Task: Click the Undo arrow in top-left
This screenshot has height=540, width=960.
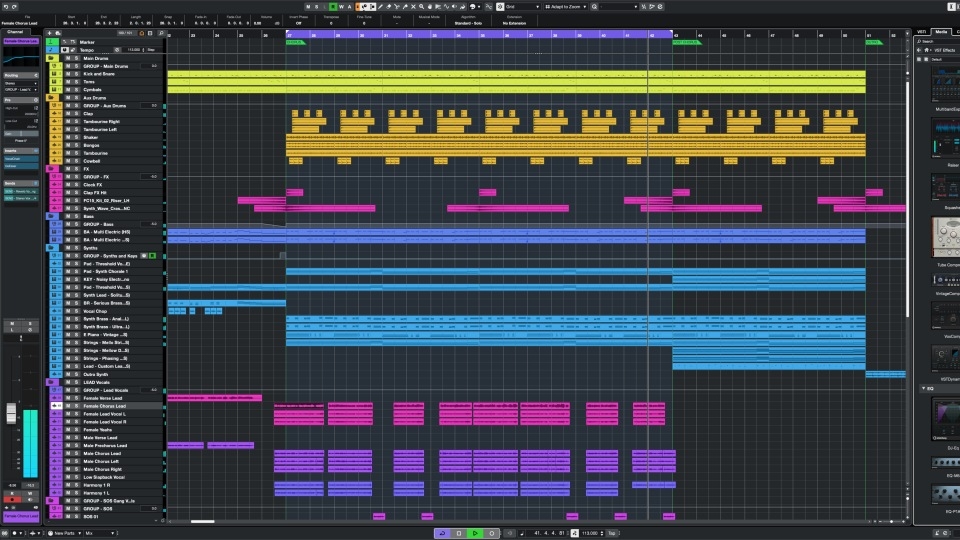Action: [x=6, y=7]
